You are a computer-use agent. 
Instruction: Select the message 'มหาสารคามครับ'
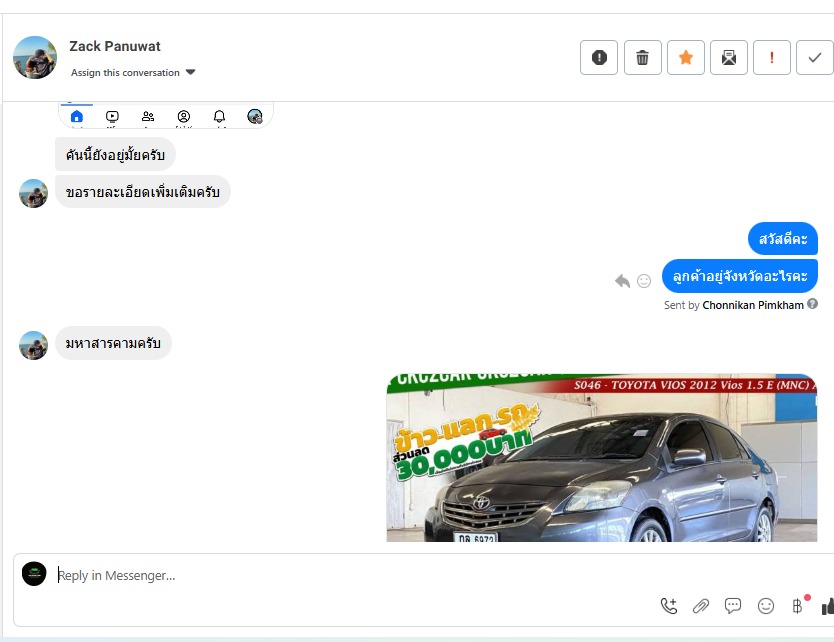coord(113,343)
